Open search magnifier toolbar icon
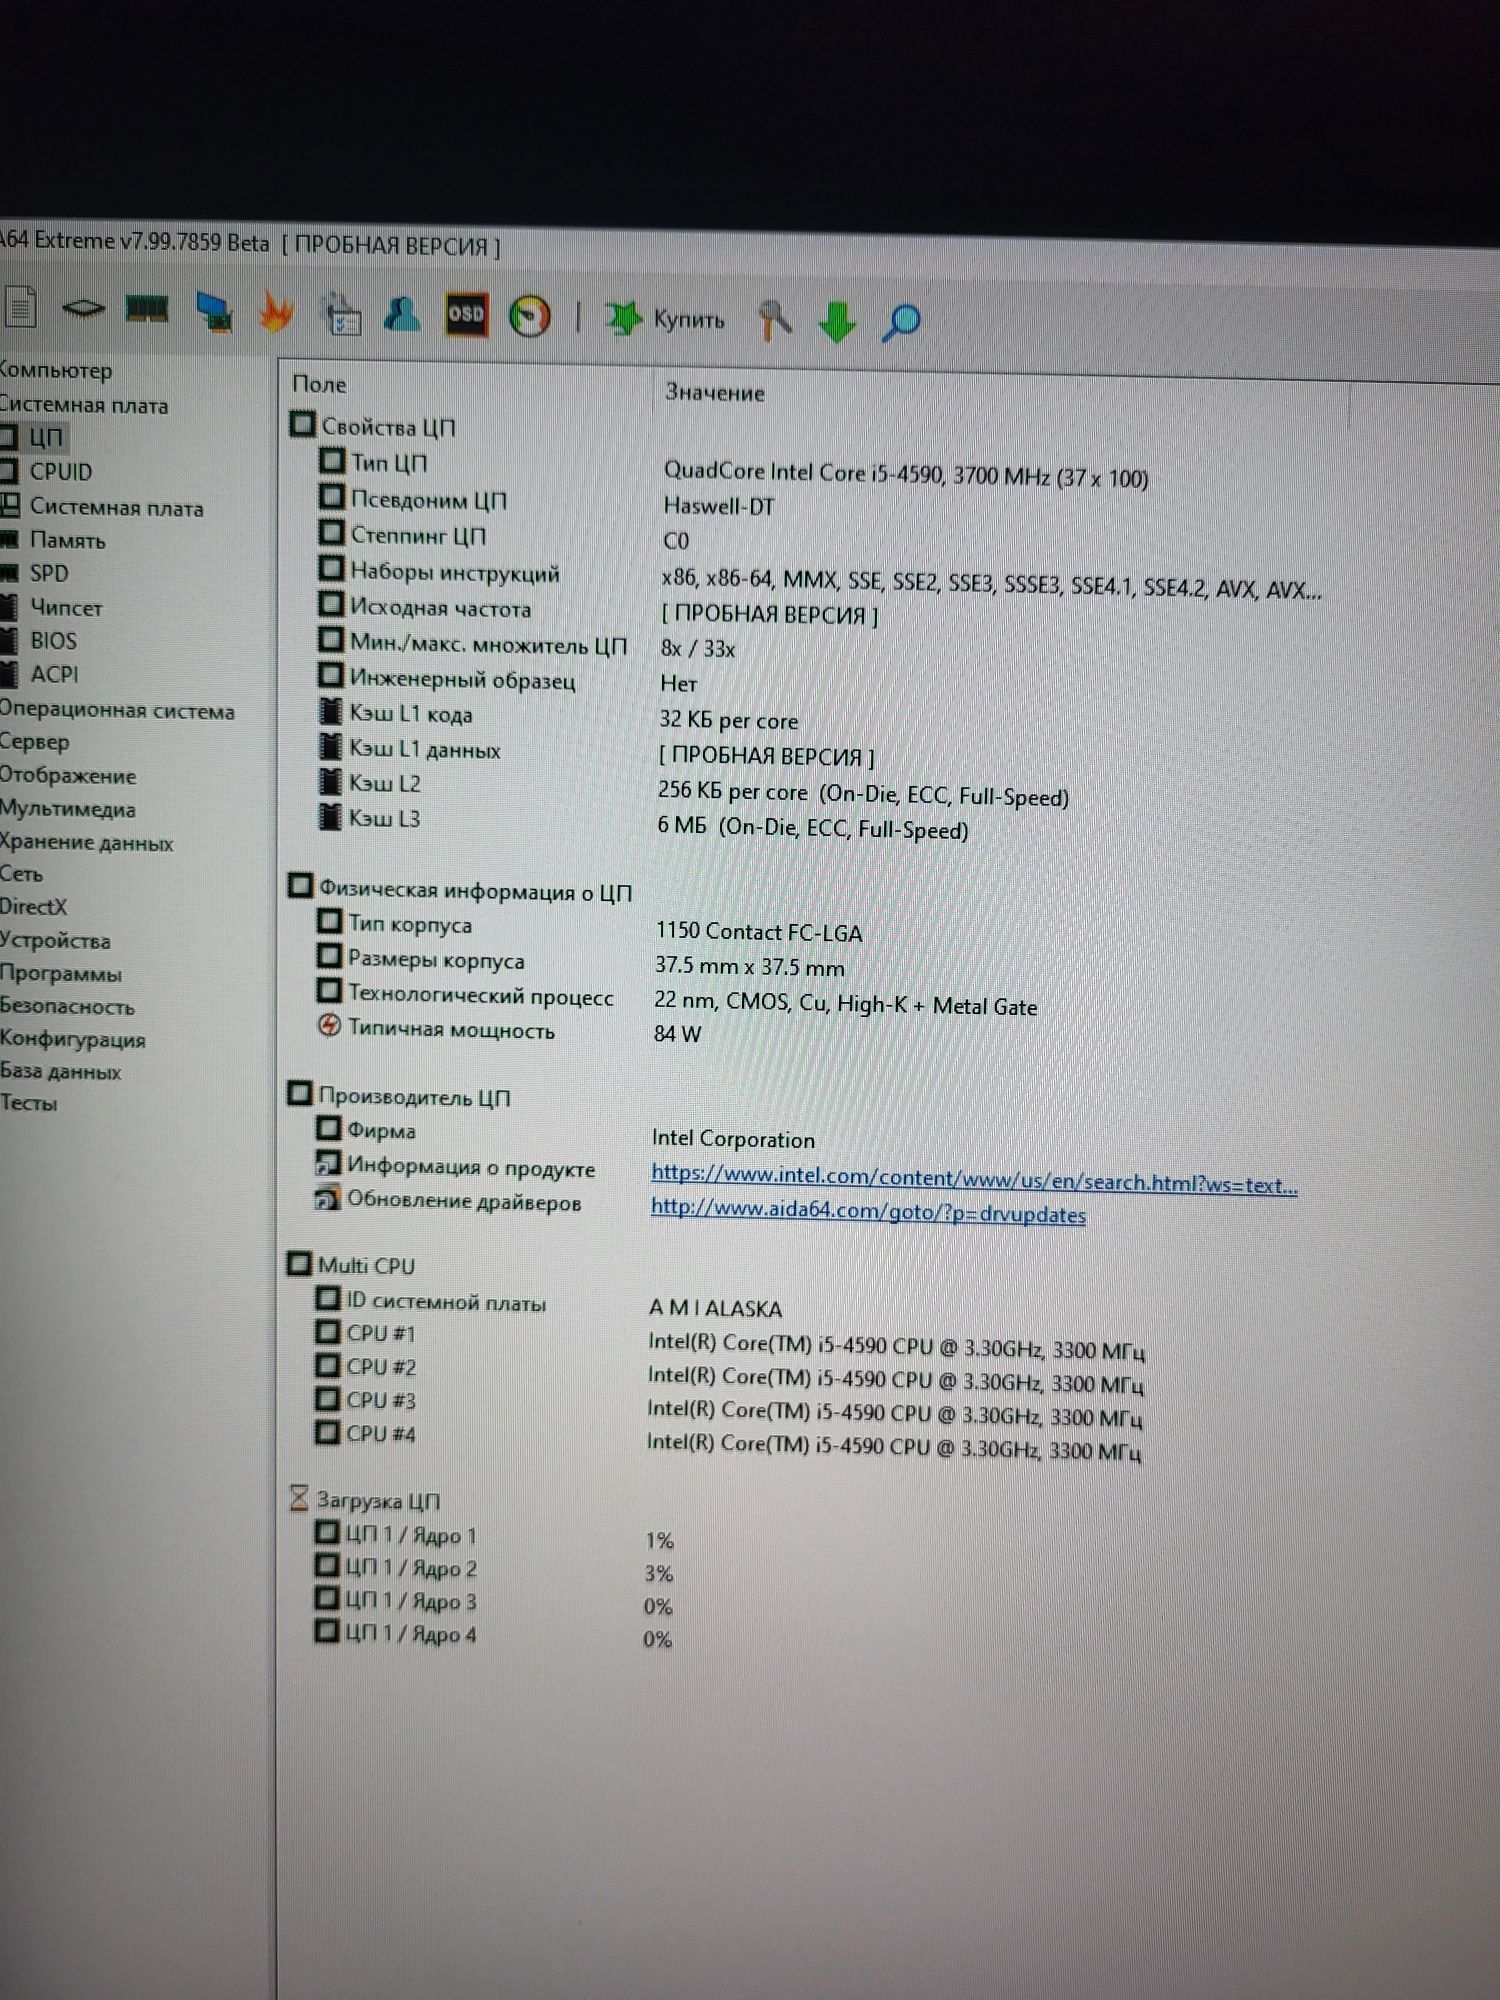Viewport: 1500px width, 2000px height. (x=901, y=322)
